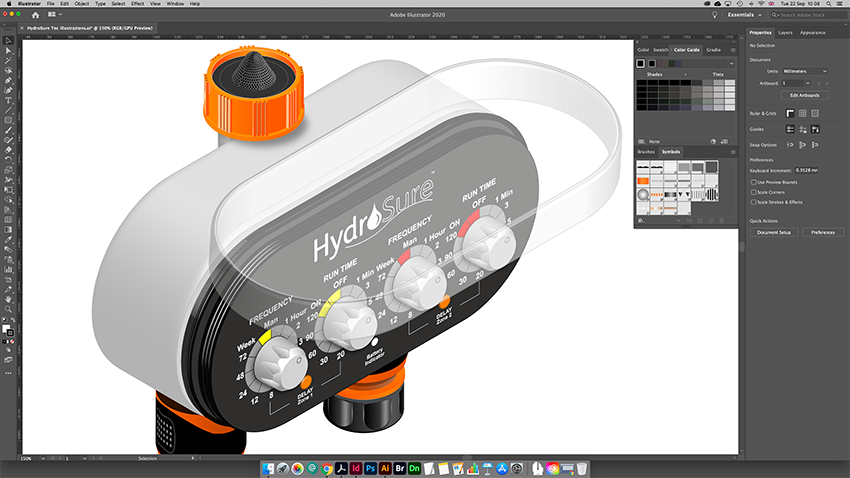Select the Selection tool arrow
The height and width of the screenshot is (478, 850).
click(8, 41)
